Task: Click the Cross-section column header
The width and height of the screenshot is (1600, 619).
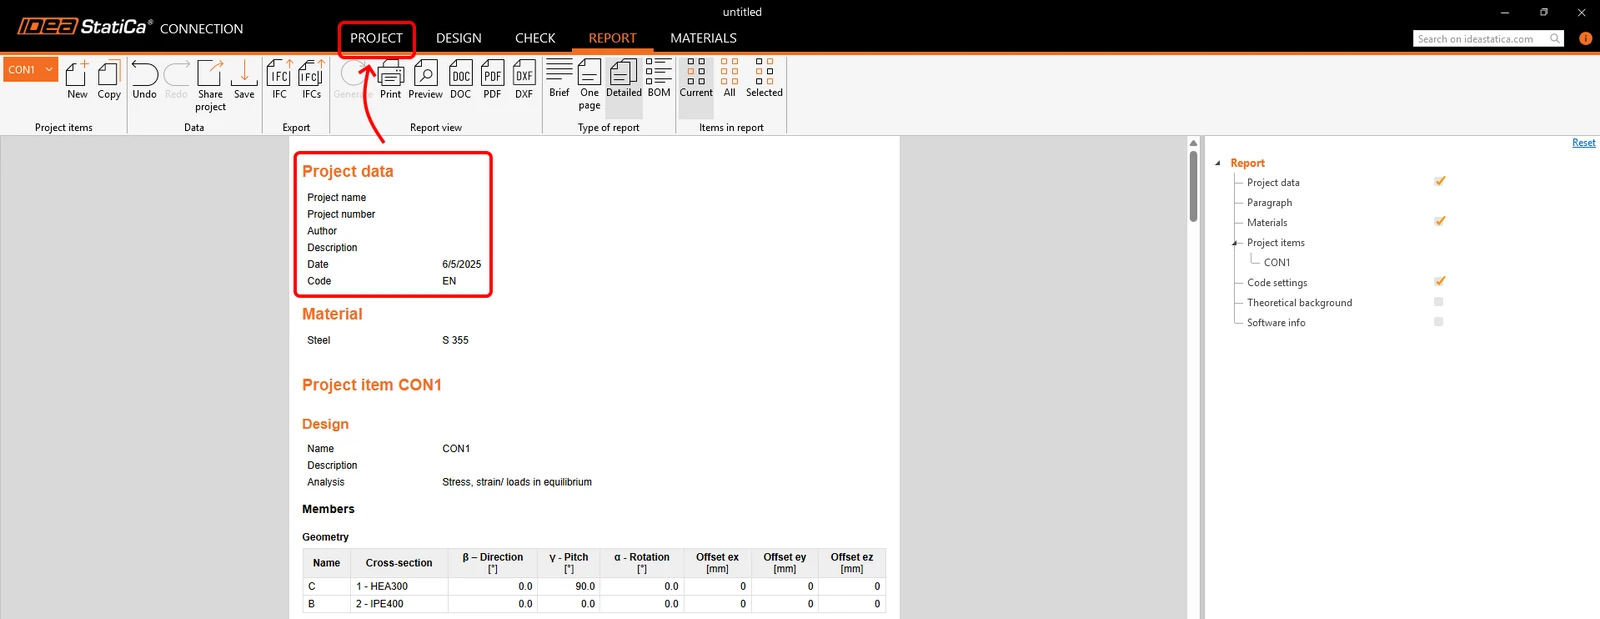Action: point(399,563)
